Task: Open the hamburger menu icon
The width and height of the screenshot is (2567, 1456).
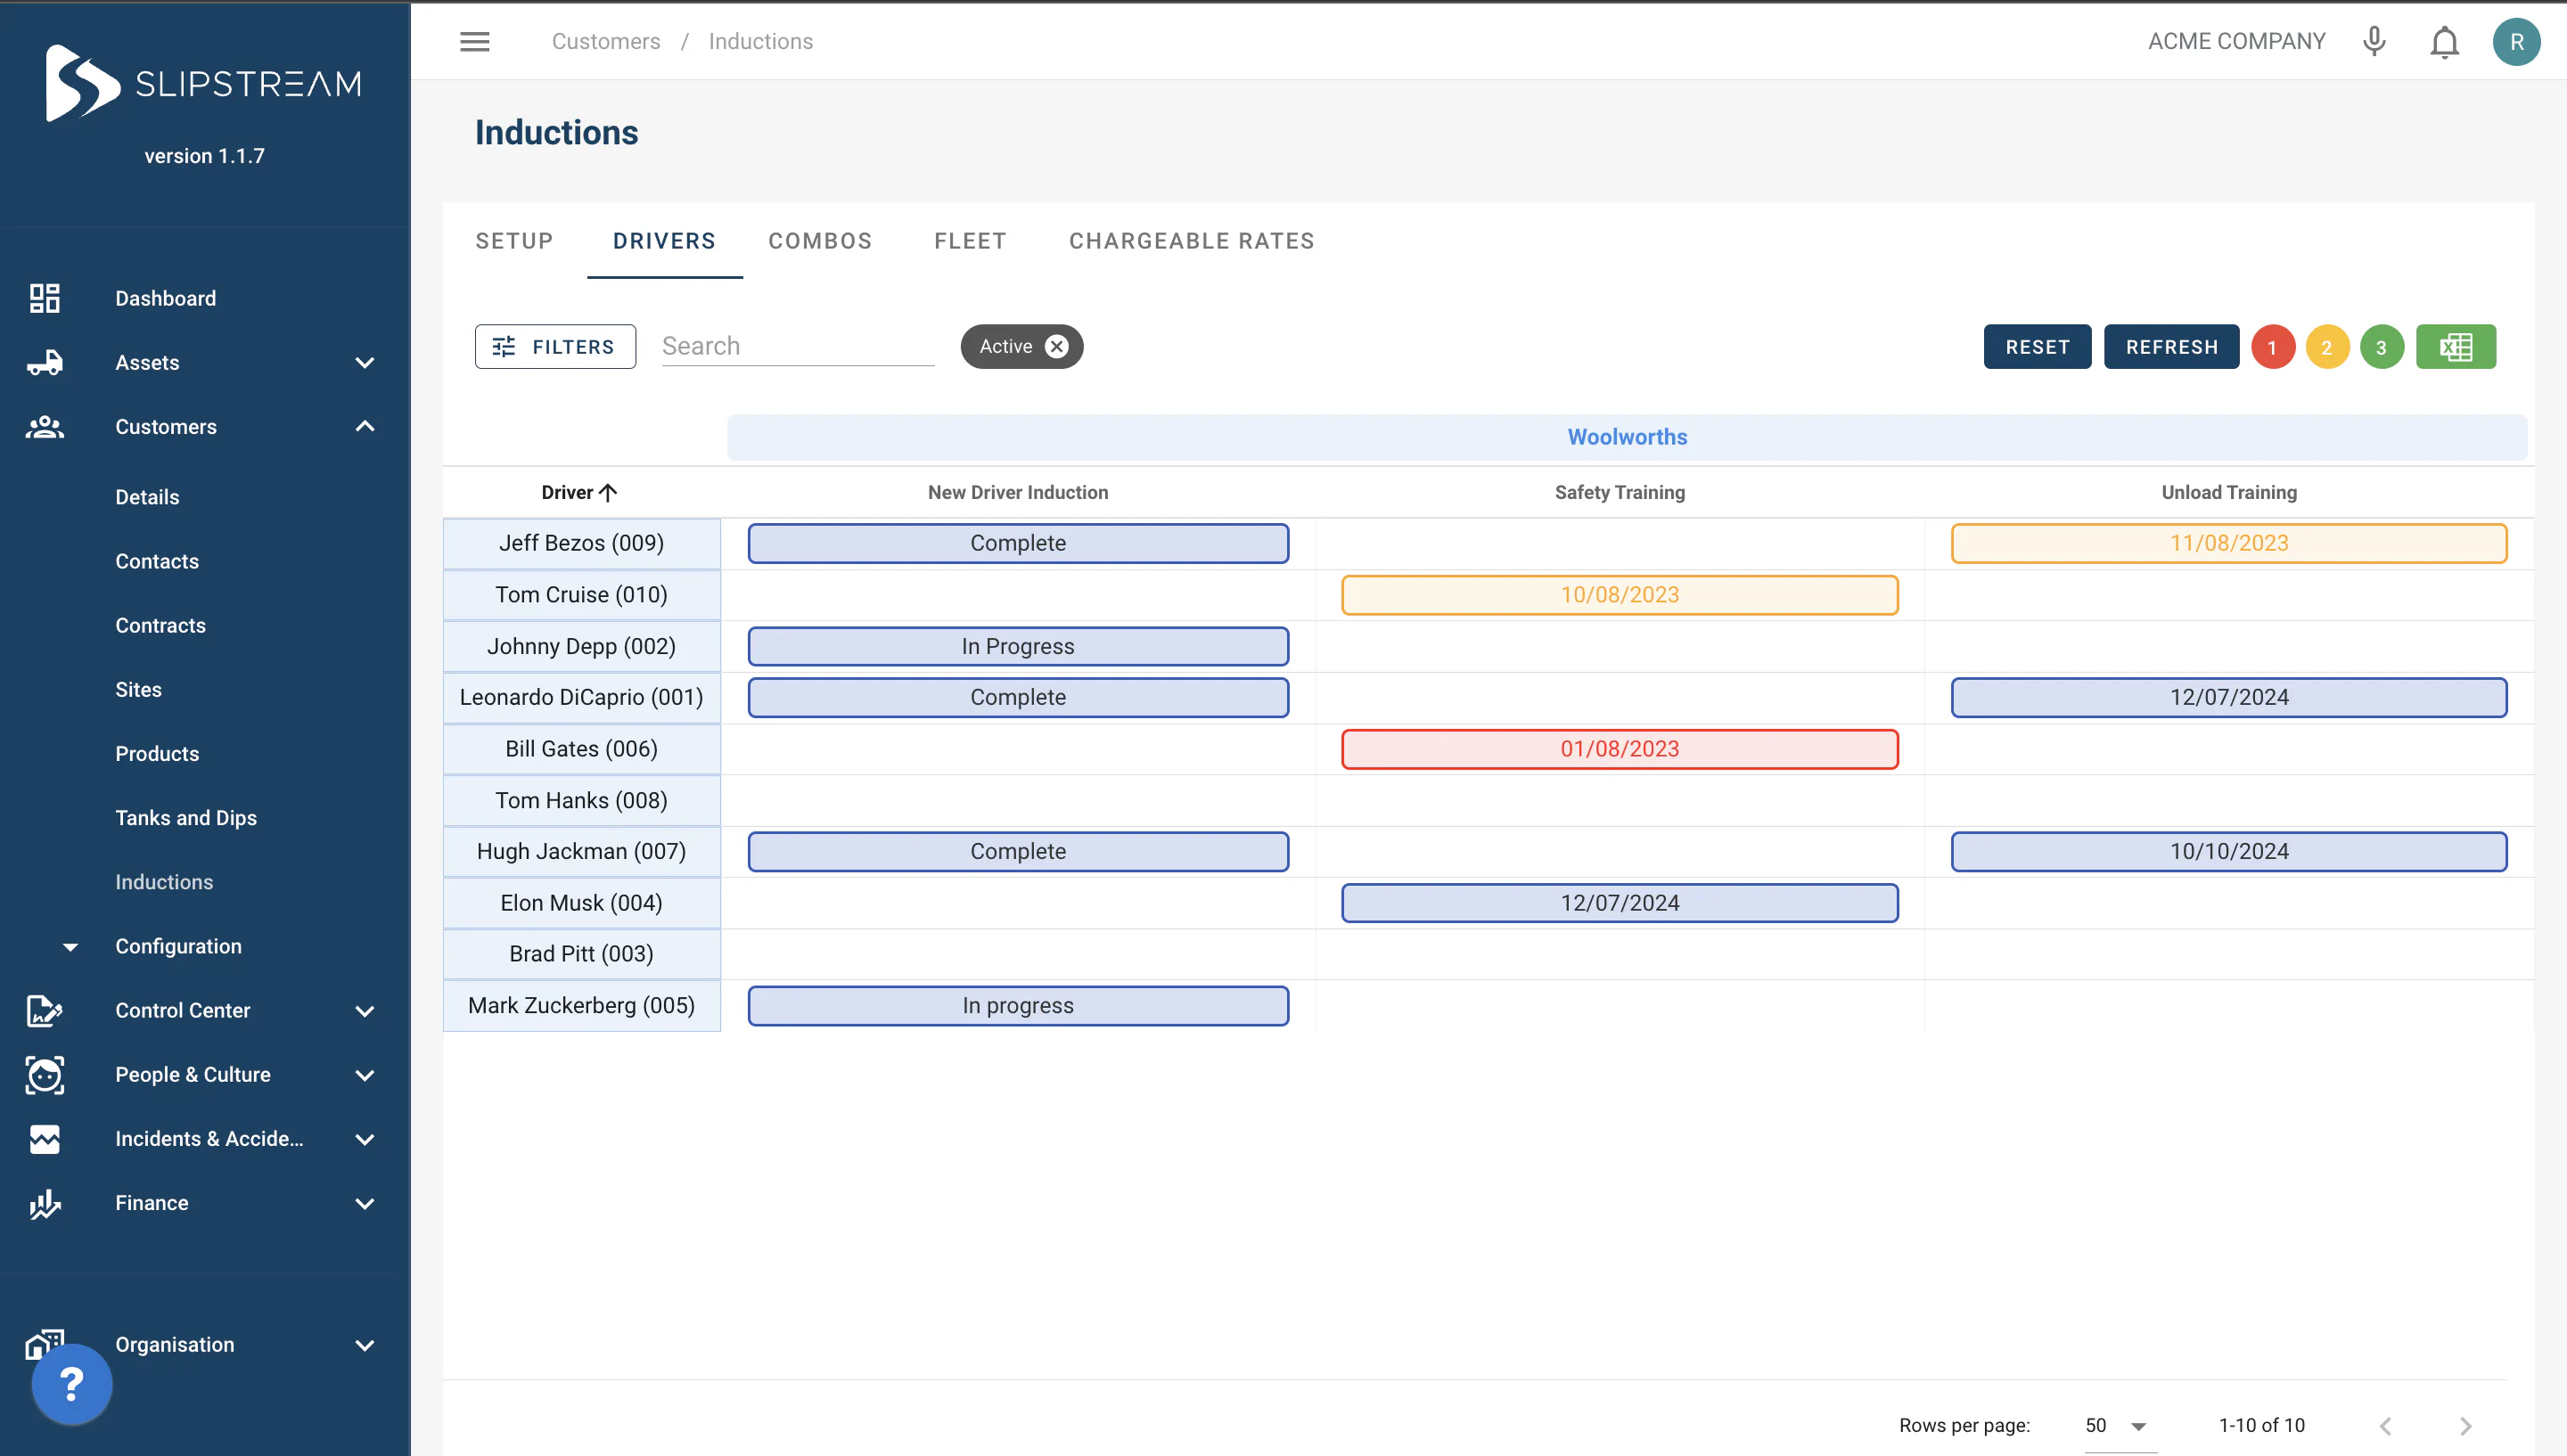Action: click(474, 41)
